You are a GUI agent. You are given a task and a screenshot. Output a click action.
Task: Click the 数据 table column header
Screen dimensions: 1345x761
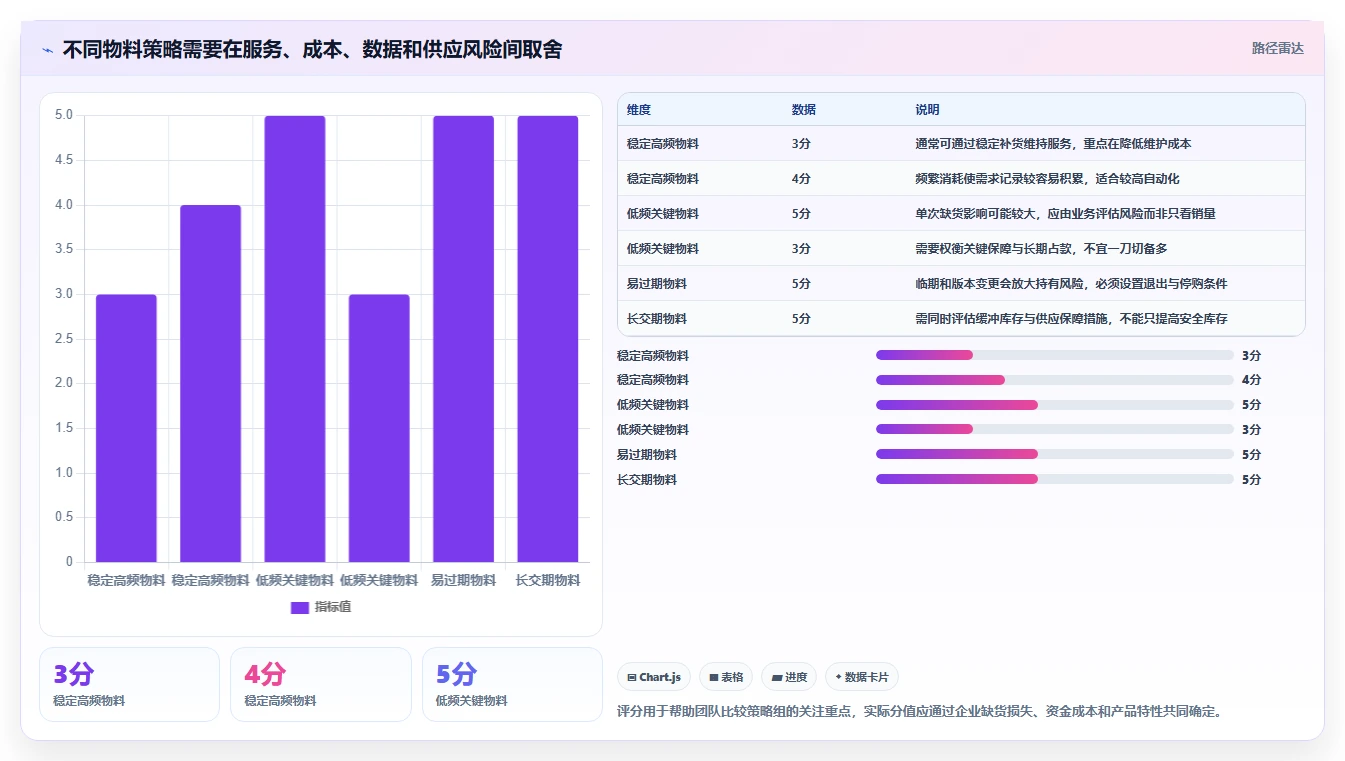(x=804, y=110)
